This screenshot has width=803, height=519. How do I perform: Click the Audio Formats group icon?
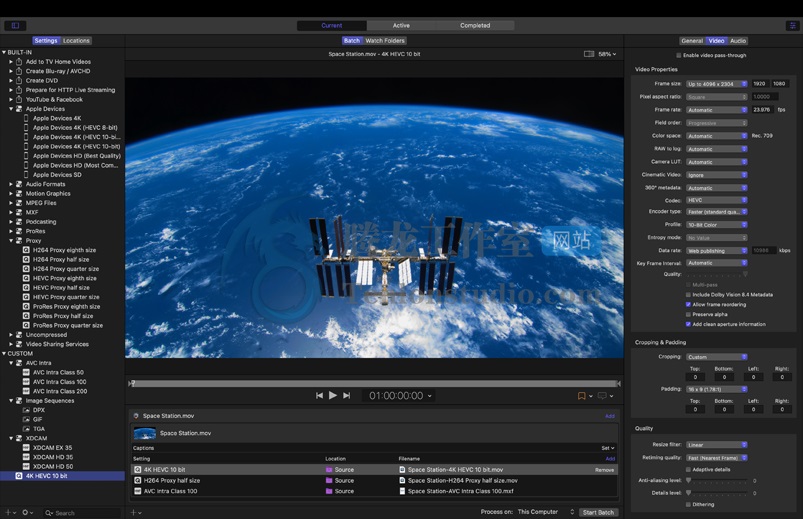click(19, 184)
